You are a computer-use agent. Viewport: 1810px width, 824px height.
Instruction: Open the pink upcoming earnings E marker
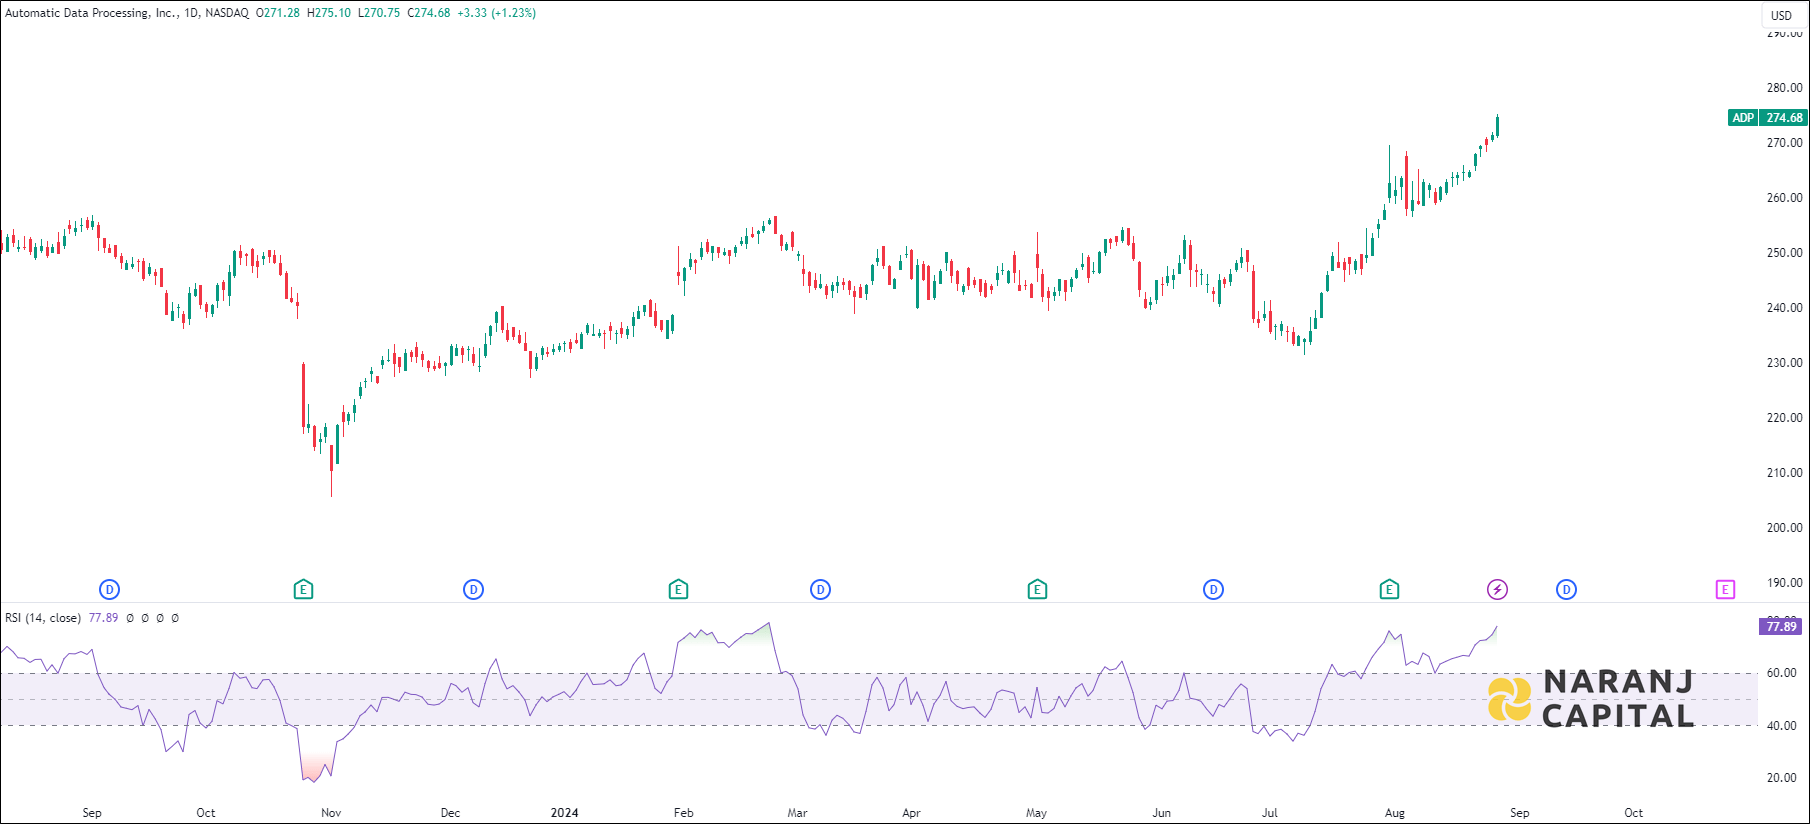tap(1725, 590)
